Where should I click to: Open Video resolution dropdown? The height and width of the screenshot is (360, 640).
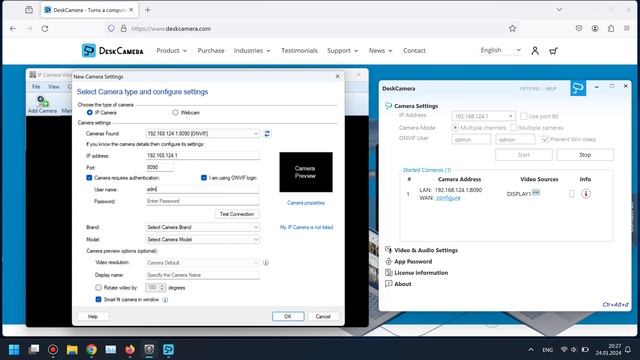(x=202, y=262)
